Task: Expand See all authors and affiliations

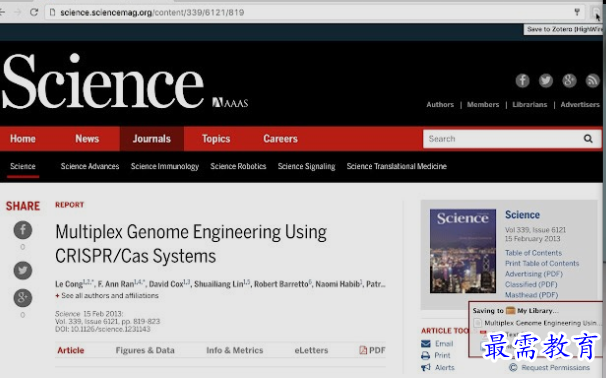Action: tap(110, 296)
